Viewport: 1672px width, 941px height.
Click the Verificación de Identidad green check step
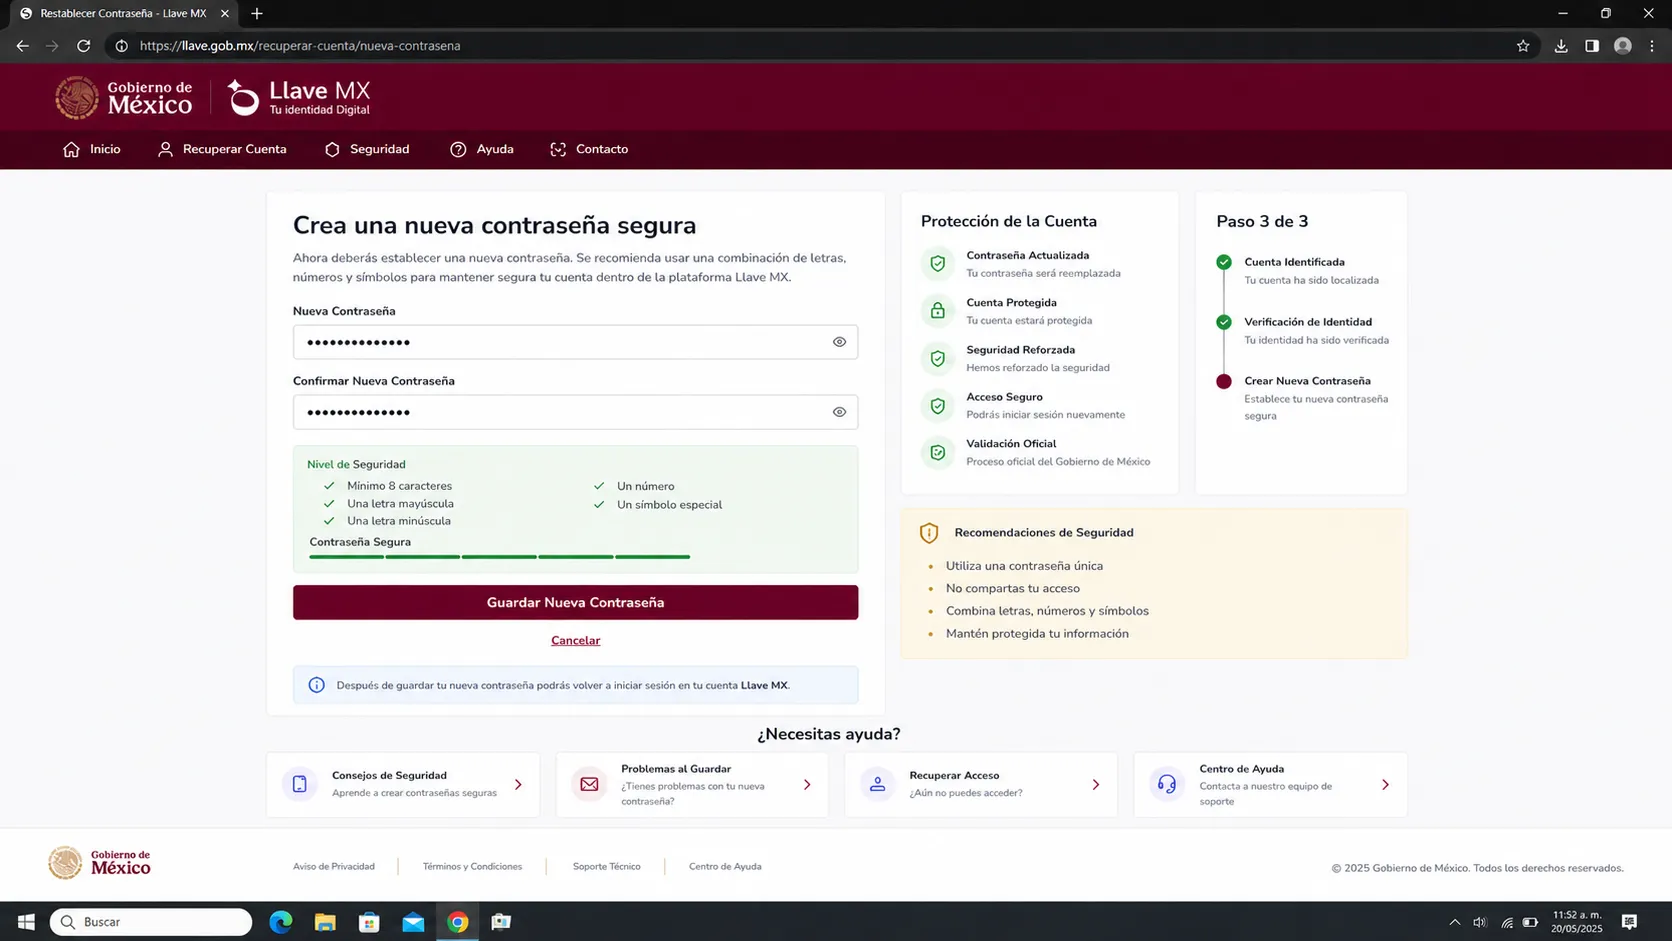tap(1224, 322)
